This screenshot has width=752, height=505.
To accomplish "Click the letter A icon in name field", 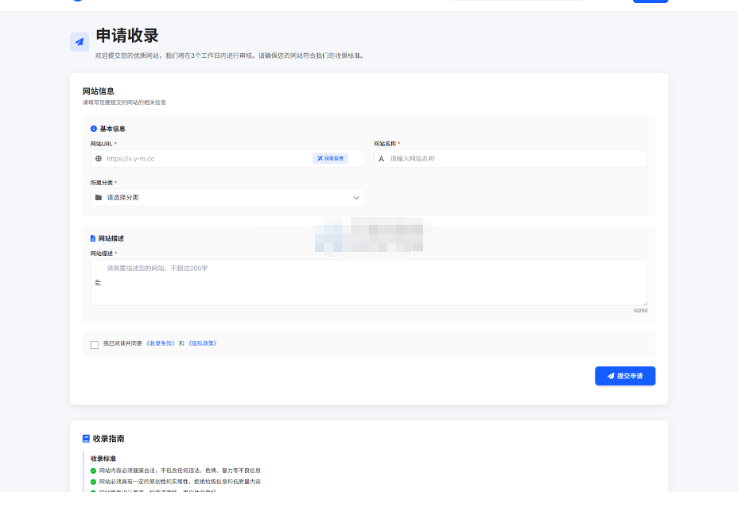I will pos(381,158).
